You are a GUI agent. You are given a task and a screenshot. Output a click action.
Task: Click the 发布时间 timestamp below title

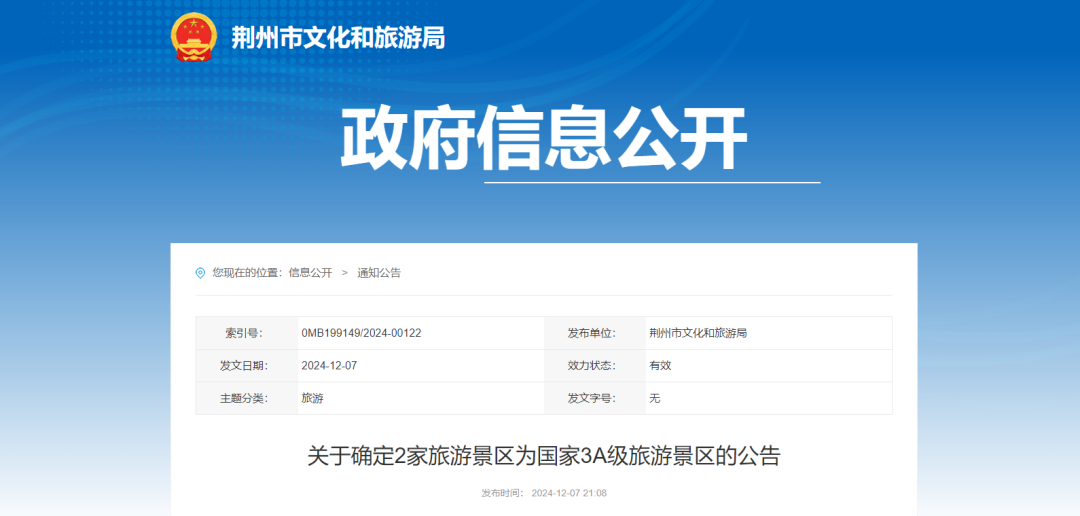[x=544, y=493]
